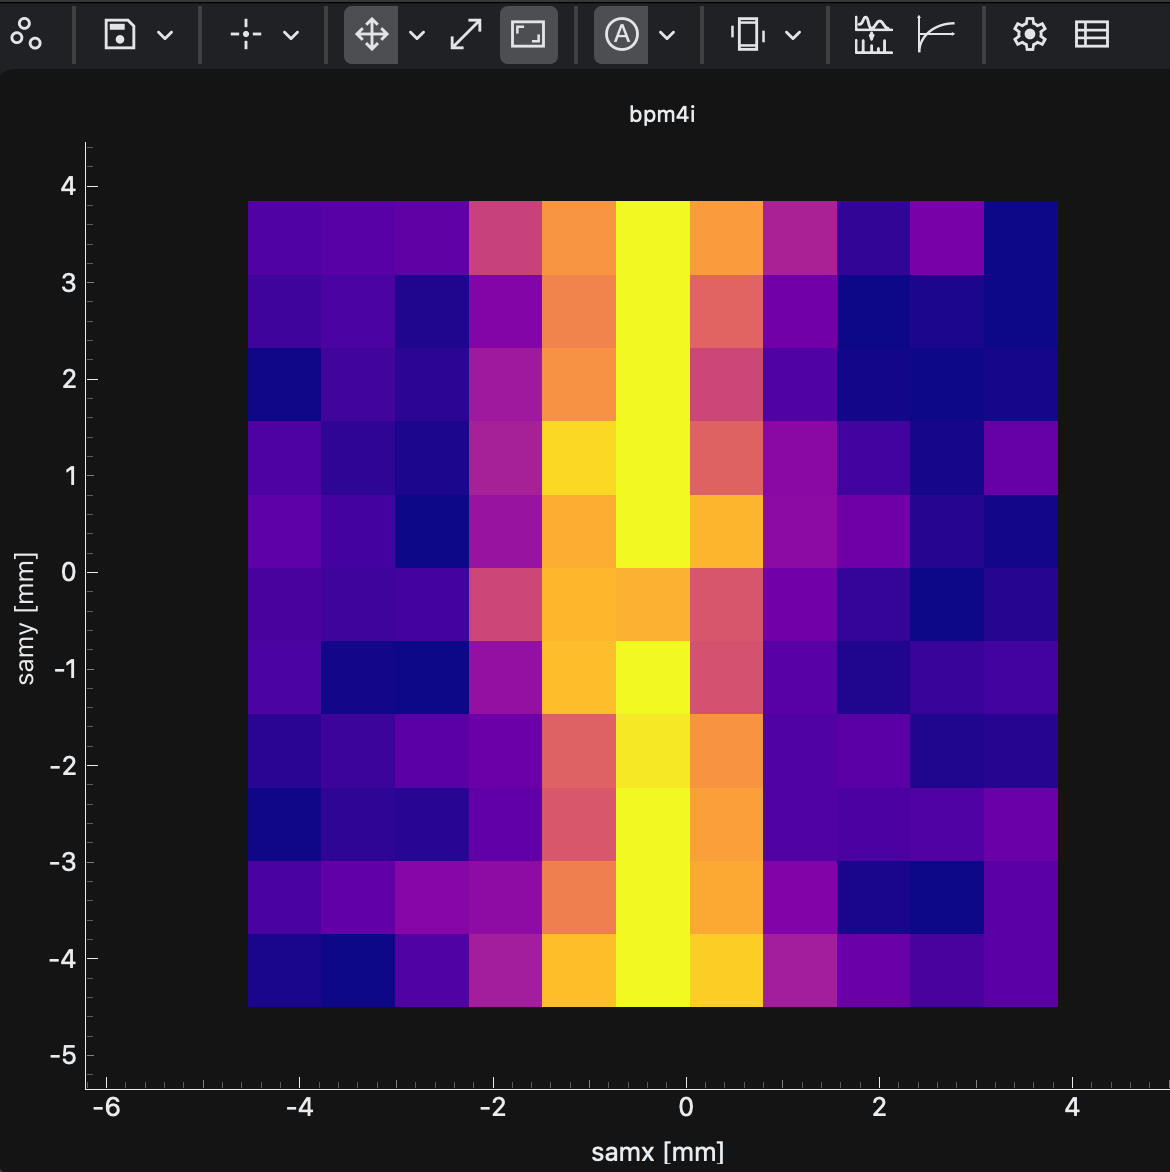Open the crosshair options dropdown
This screenshot has width=1170, height=1172.
coord(291,35)
